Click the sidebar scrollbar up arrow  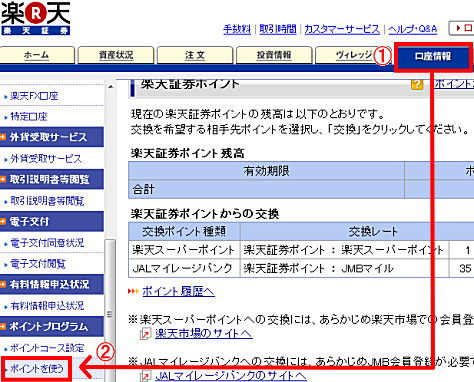click(111, 87)
